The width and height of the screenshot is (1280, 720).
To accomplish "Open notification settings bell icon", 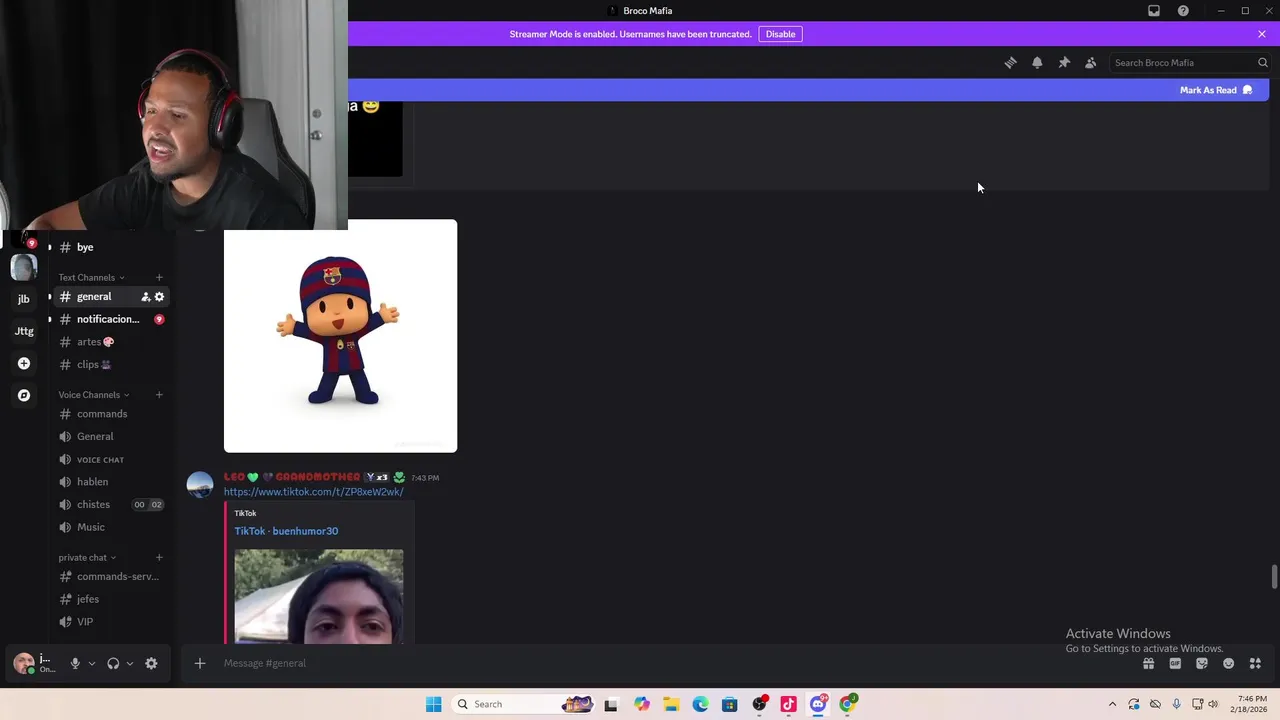I will click(1037, 62).
